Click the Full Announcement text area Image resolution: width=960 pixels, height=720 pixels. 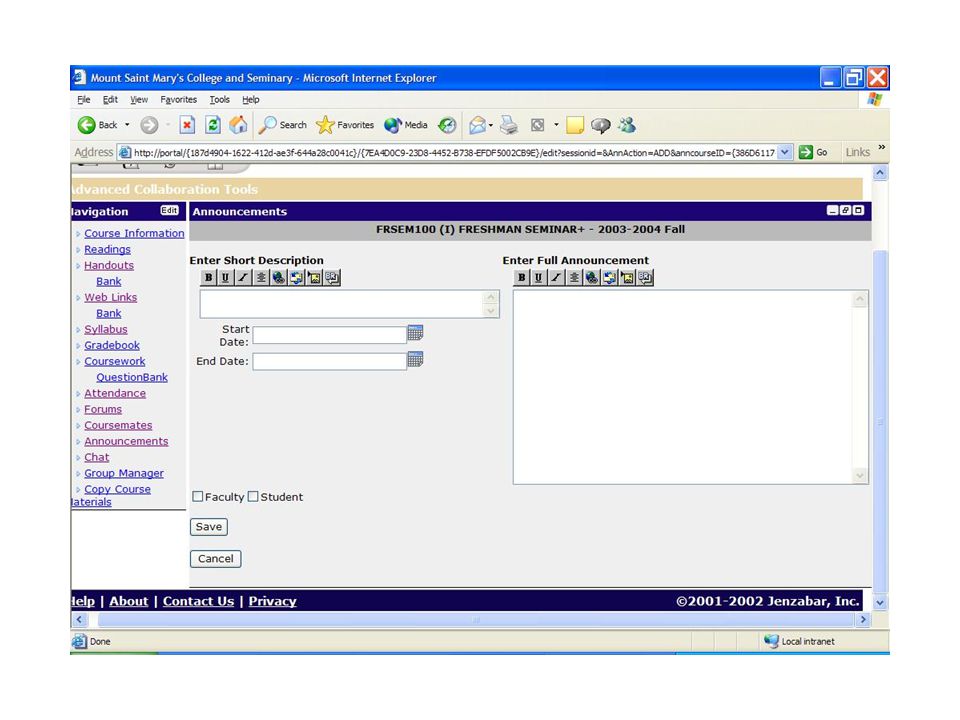tap(691, 387)
